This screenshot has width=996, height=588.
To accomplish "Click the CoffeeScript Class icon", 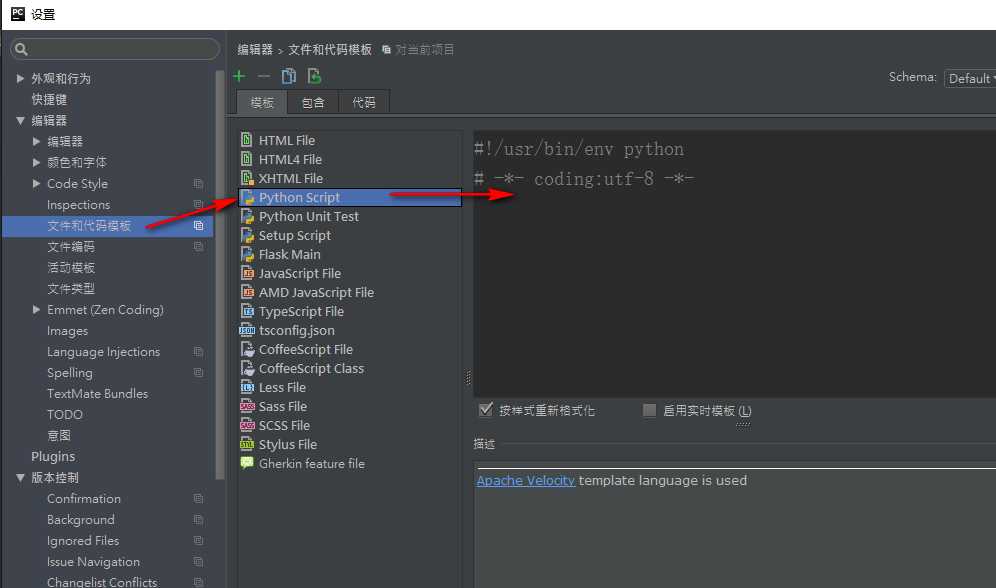I will click(x=247, y=368).
